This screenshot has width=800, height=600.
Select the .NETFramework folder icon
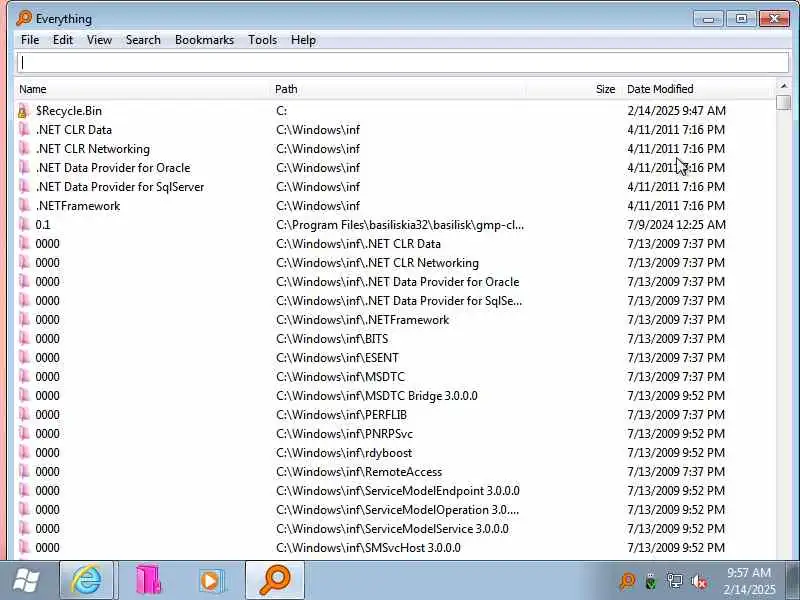23,206
